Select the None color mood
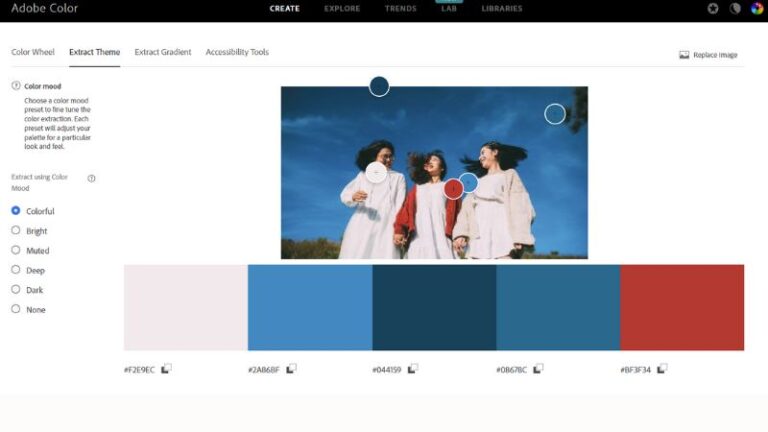This screenshot has height=432, width=768. click(16, 309)
